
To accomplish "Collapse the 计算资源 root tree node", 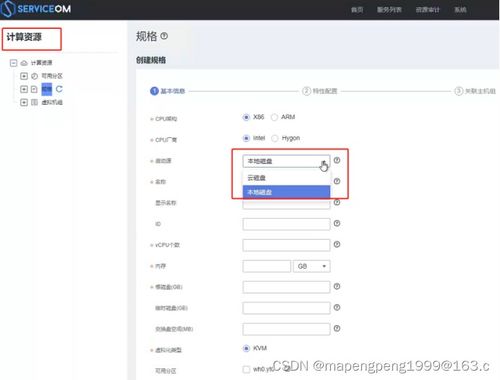I will 13,63.
